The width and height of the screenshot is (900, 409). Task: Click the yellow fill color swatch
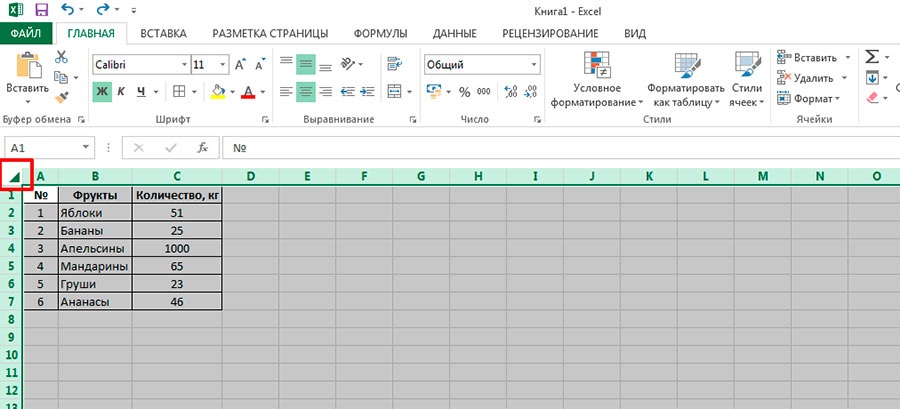tap(218, 92)
